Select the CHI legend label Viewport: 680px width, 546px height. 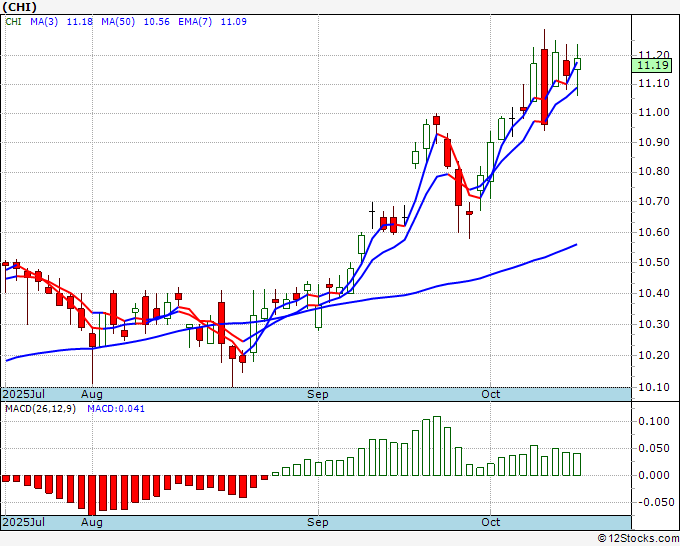[x=13, y=21]
